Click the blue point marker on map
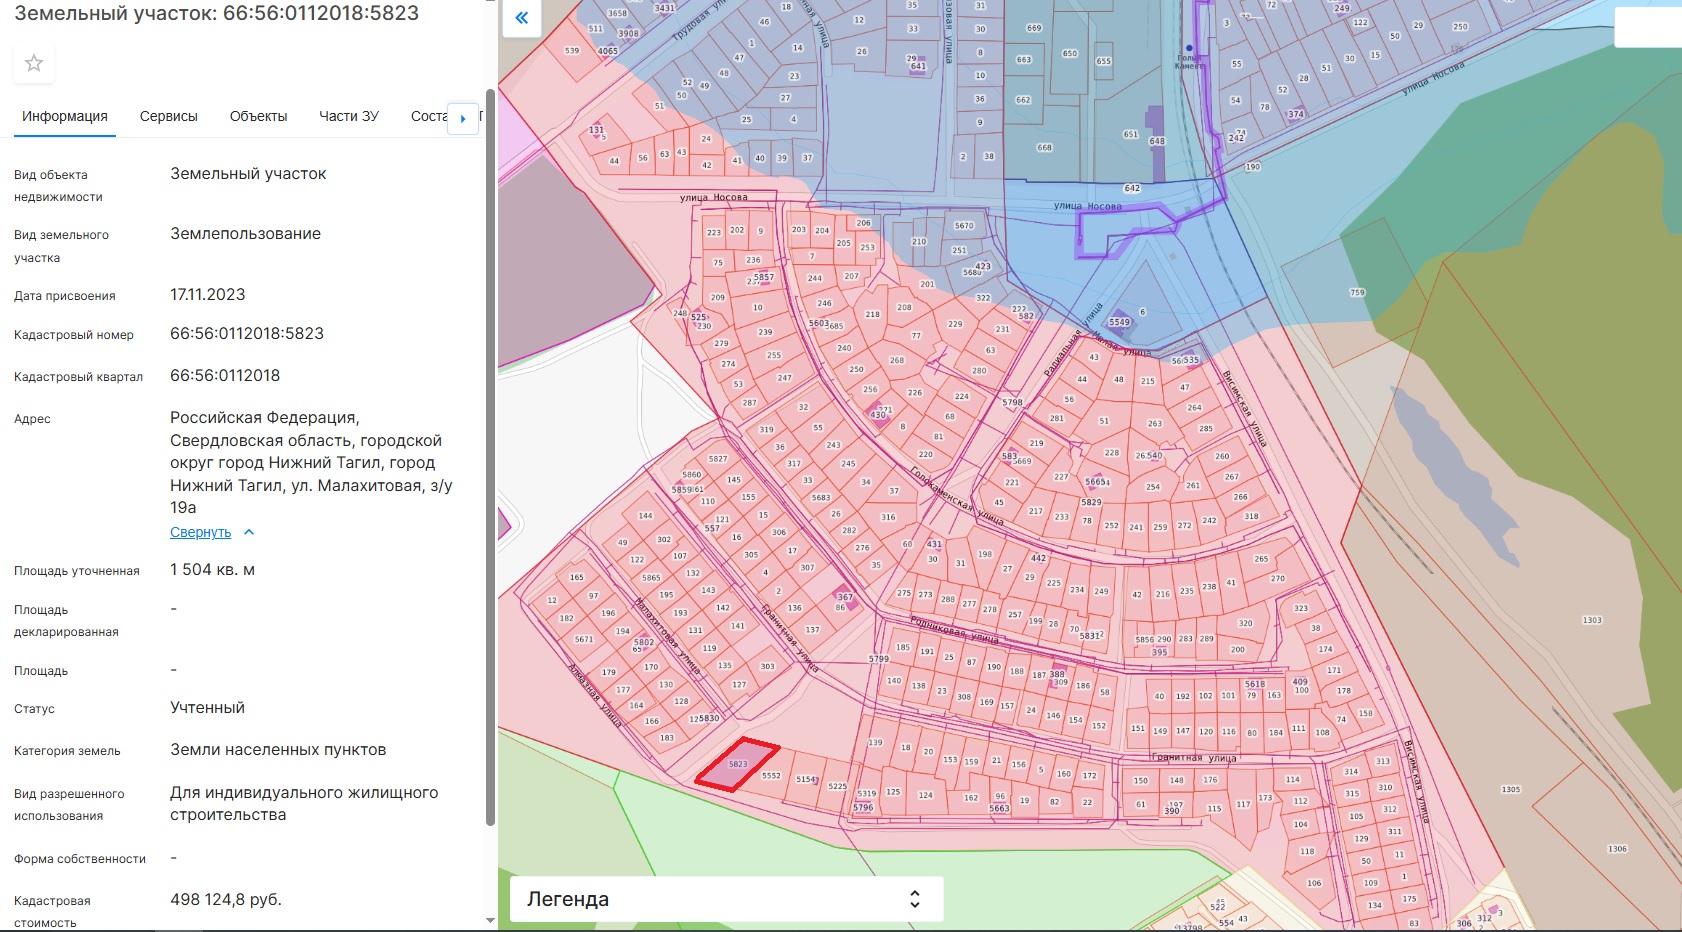 1189,48
